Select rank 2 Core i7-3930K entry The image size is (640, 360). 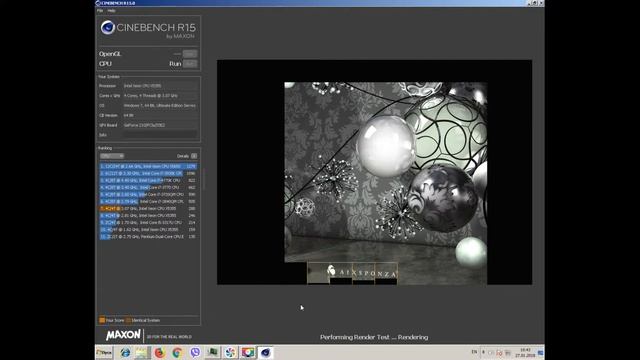(x=148, y=173)
